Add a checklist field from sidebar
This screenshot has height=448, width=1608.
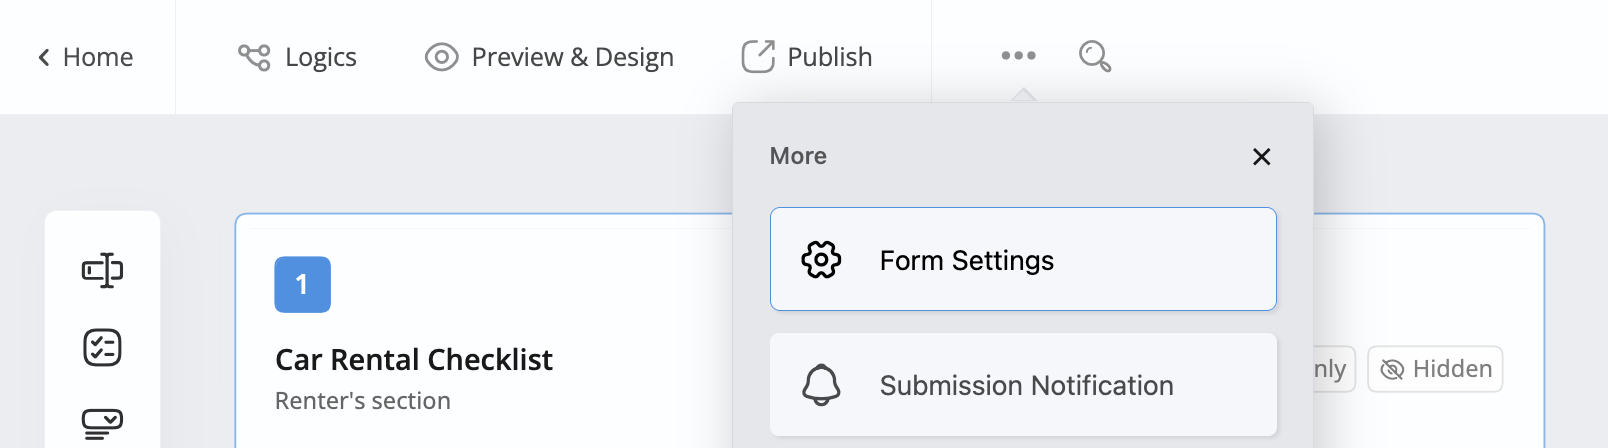tap(102, 348)
